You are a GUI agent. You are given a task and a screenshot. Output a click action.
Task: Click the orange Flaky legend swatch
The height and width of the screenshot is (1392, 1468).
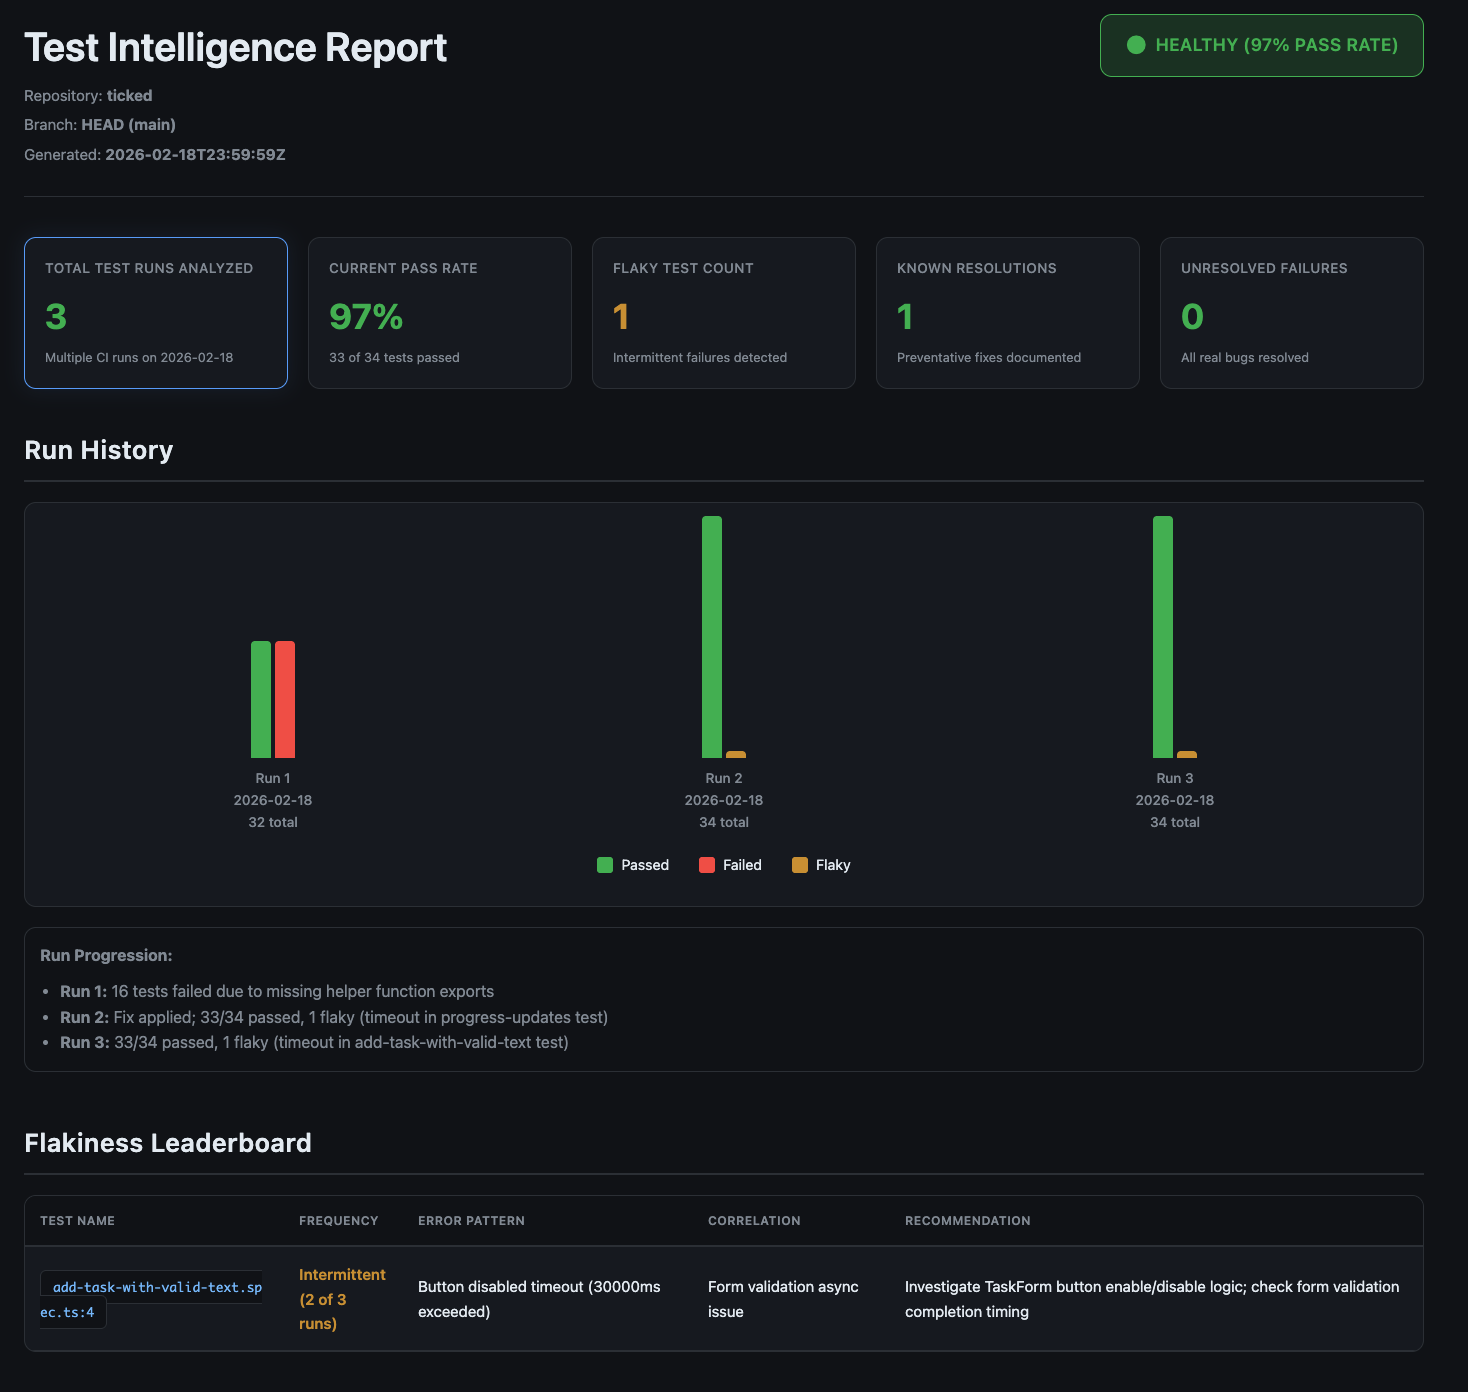click(800, 865)
